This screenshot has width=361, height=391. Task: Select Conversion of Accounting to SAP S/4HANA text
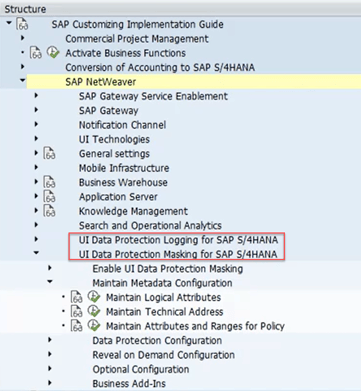pos(160,67)
